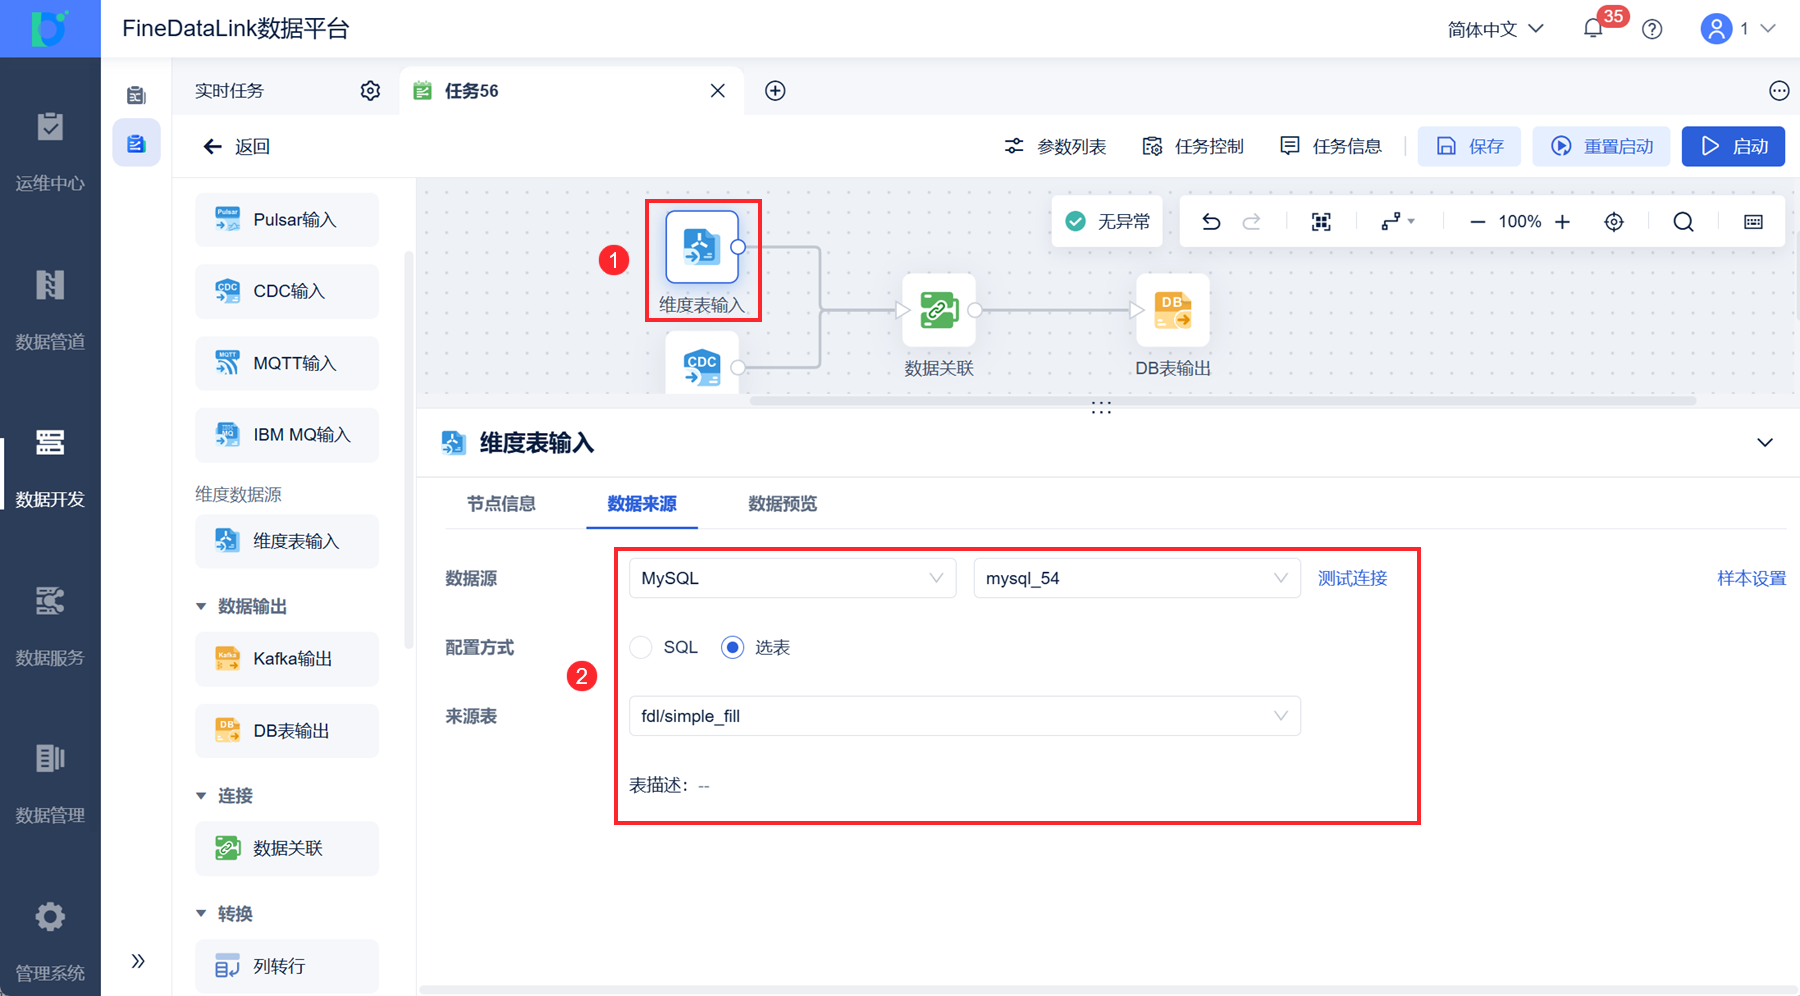This screenshot has height=996, width=1800.
Task: Click the 保存 button
Action: point(1469,146)
